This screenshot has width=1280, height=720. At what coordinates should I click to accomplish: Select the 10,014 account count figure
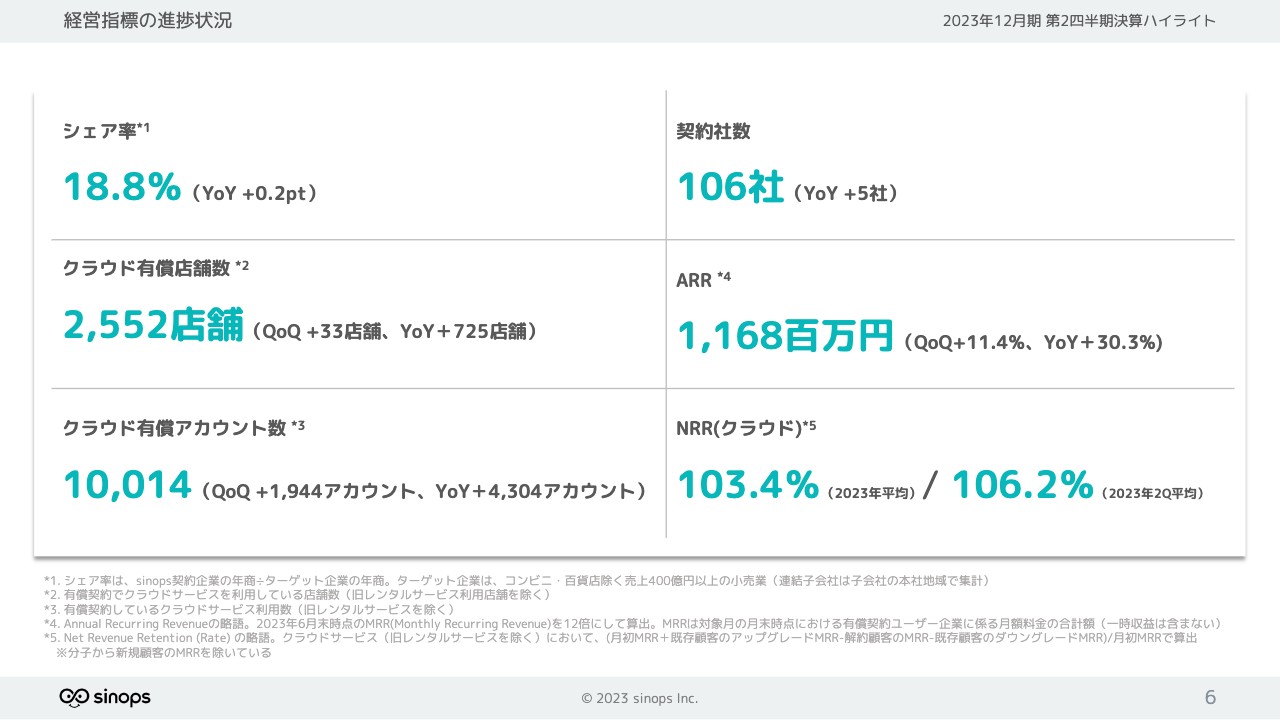point(126,484)
